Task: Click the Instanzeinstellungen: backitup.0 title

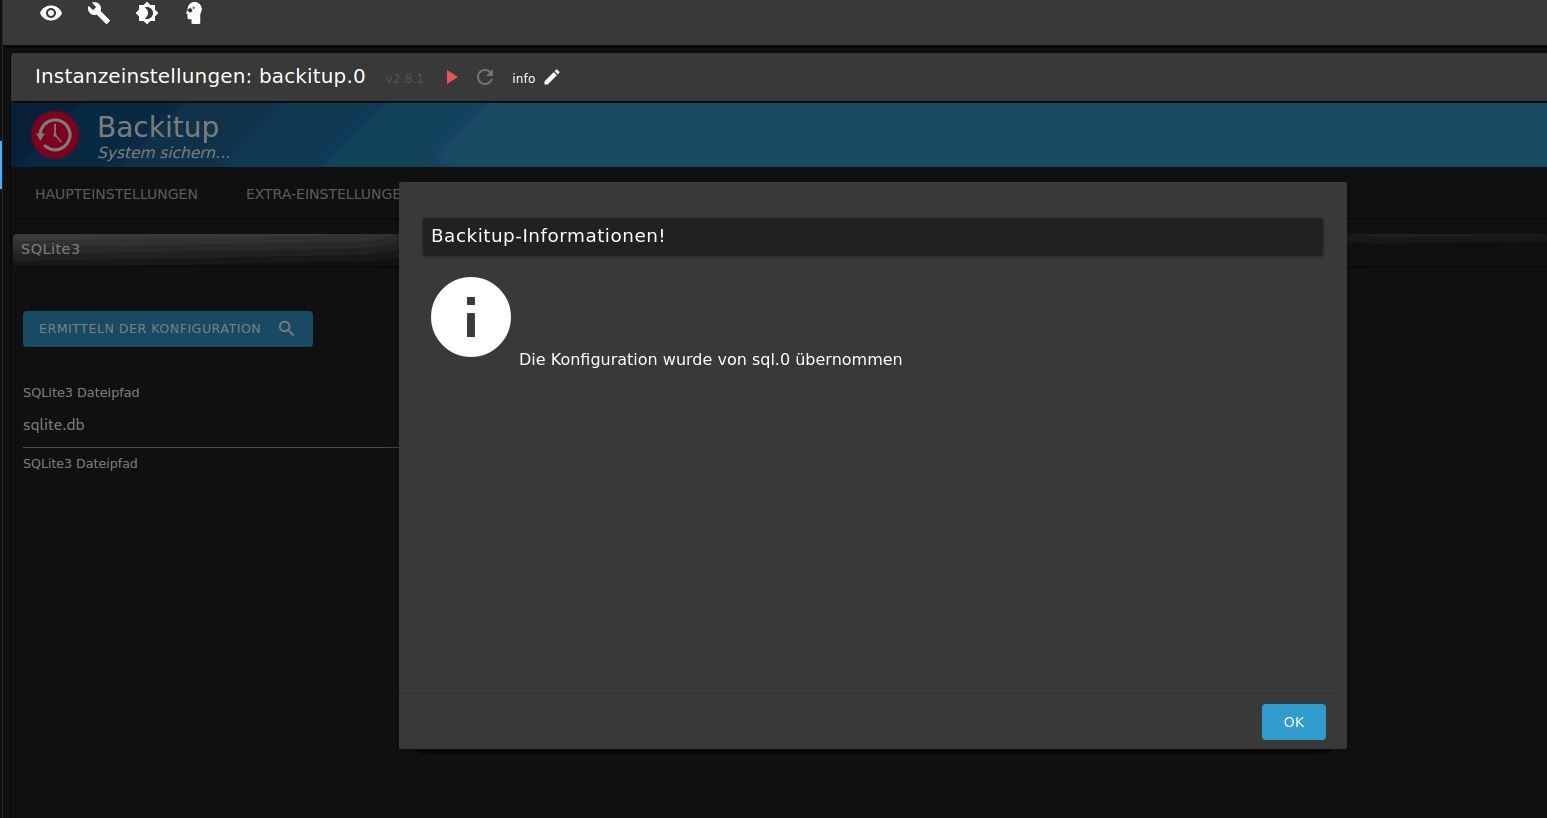Action: click(x=200, y=76)
